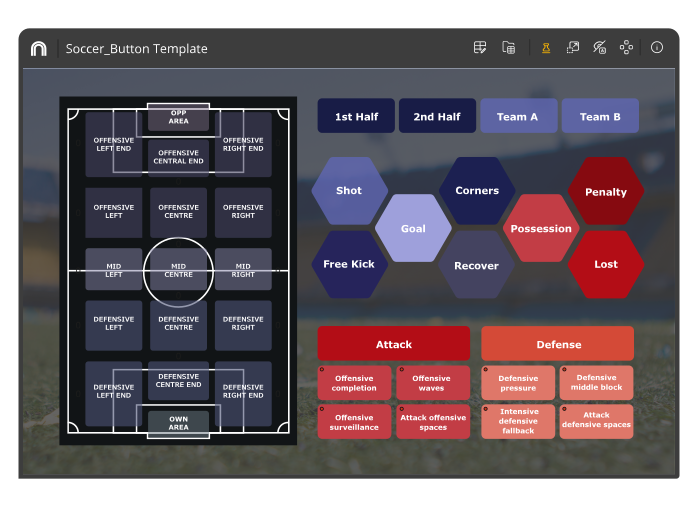Open the info icon in toolbar
Viewport: 698px width, 507px height.
point(657,47)
